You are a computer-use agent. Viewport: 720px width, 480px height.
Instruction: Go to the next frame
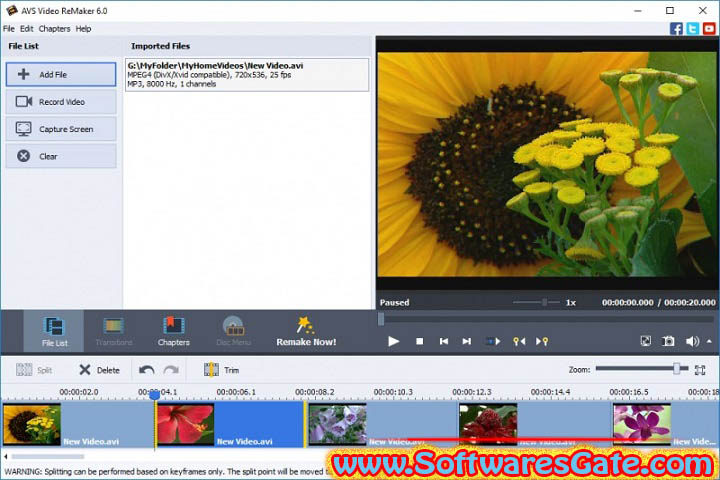pos(467,341)
